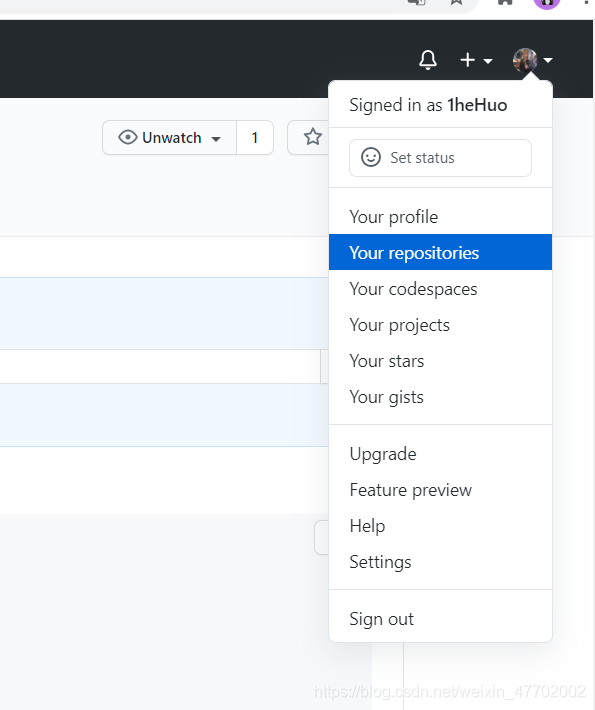Open Feature preview
Image resolution: width=595 pixels, height=710 pixels.
tap(440, 489)
